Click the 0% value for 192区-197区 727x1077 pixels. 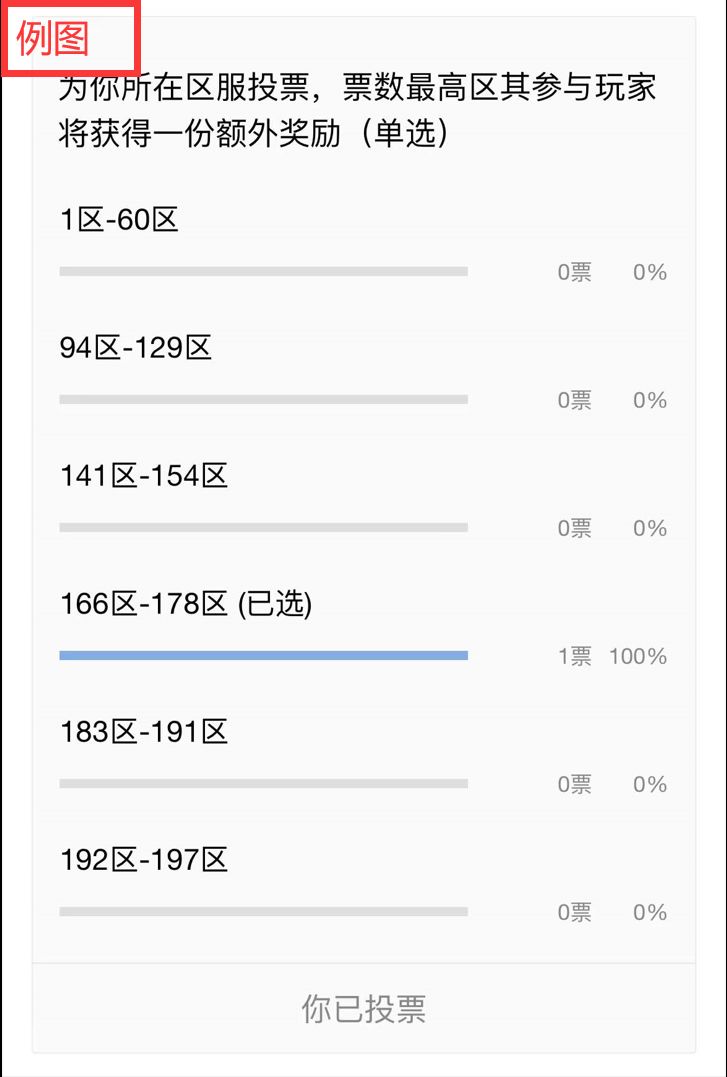(650, 913)
